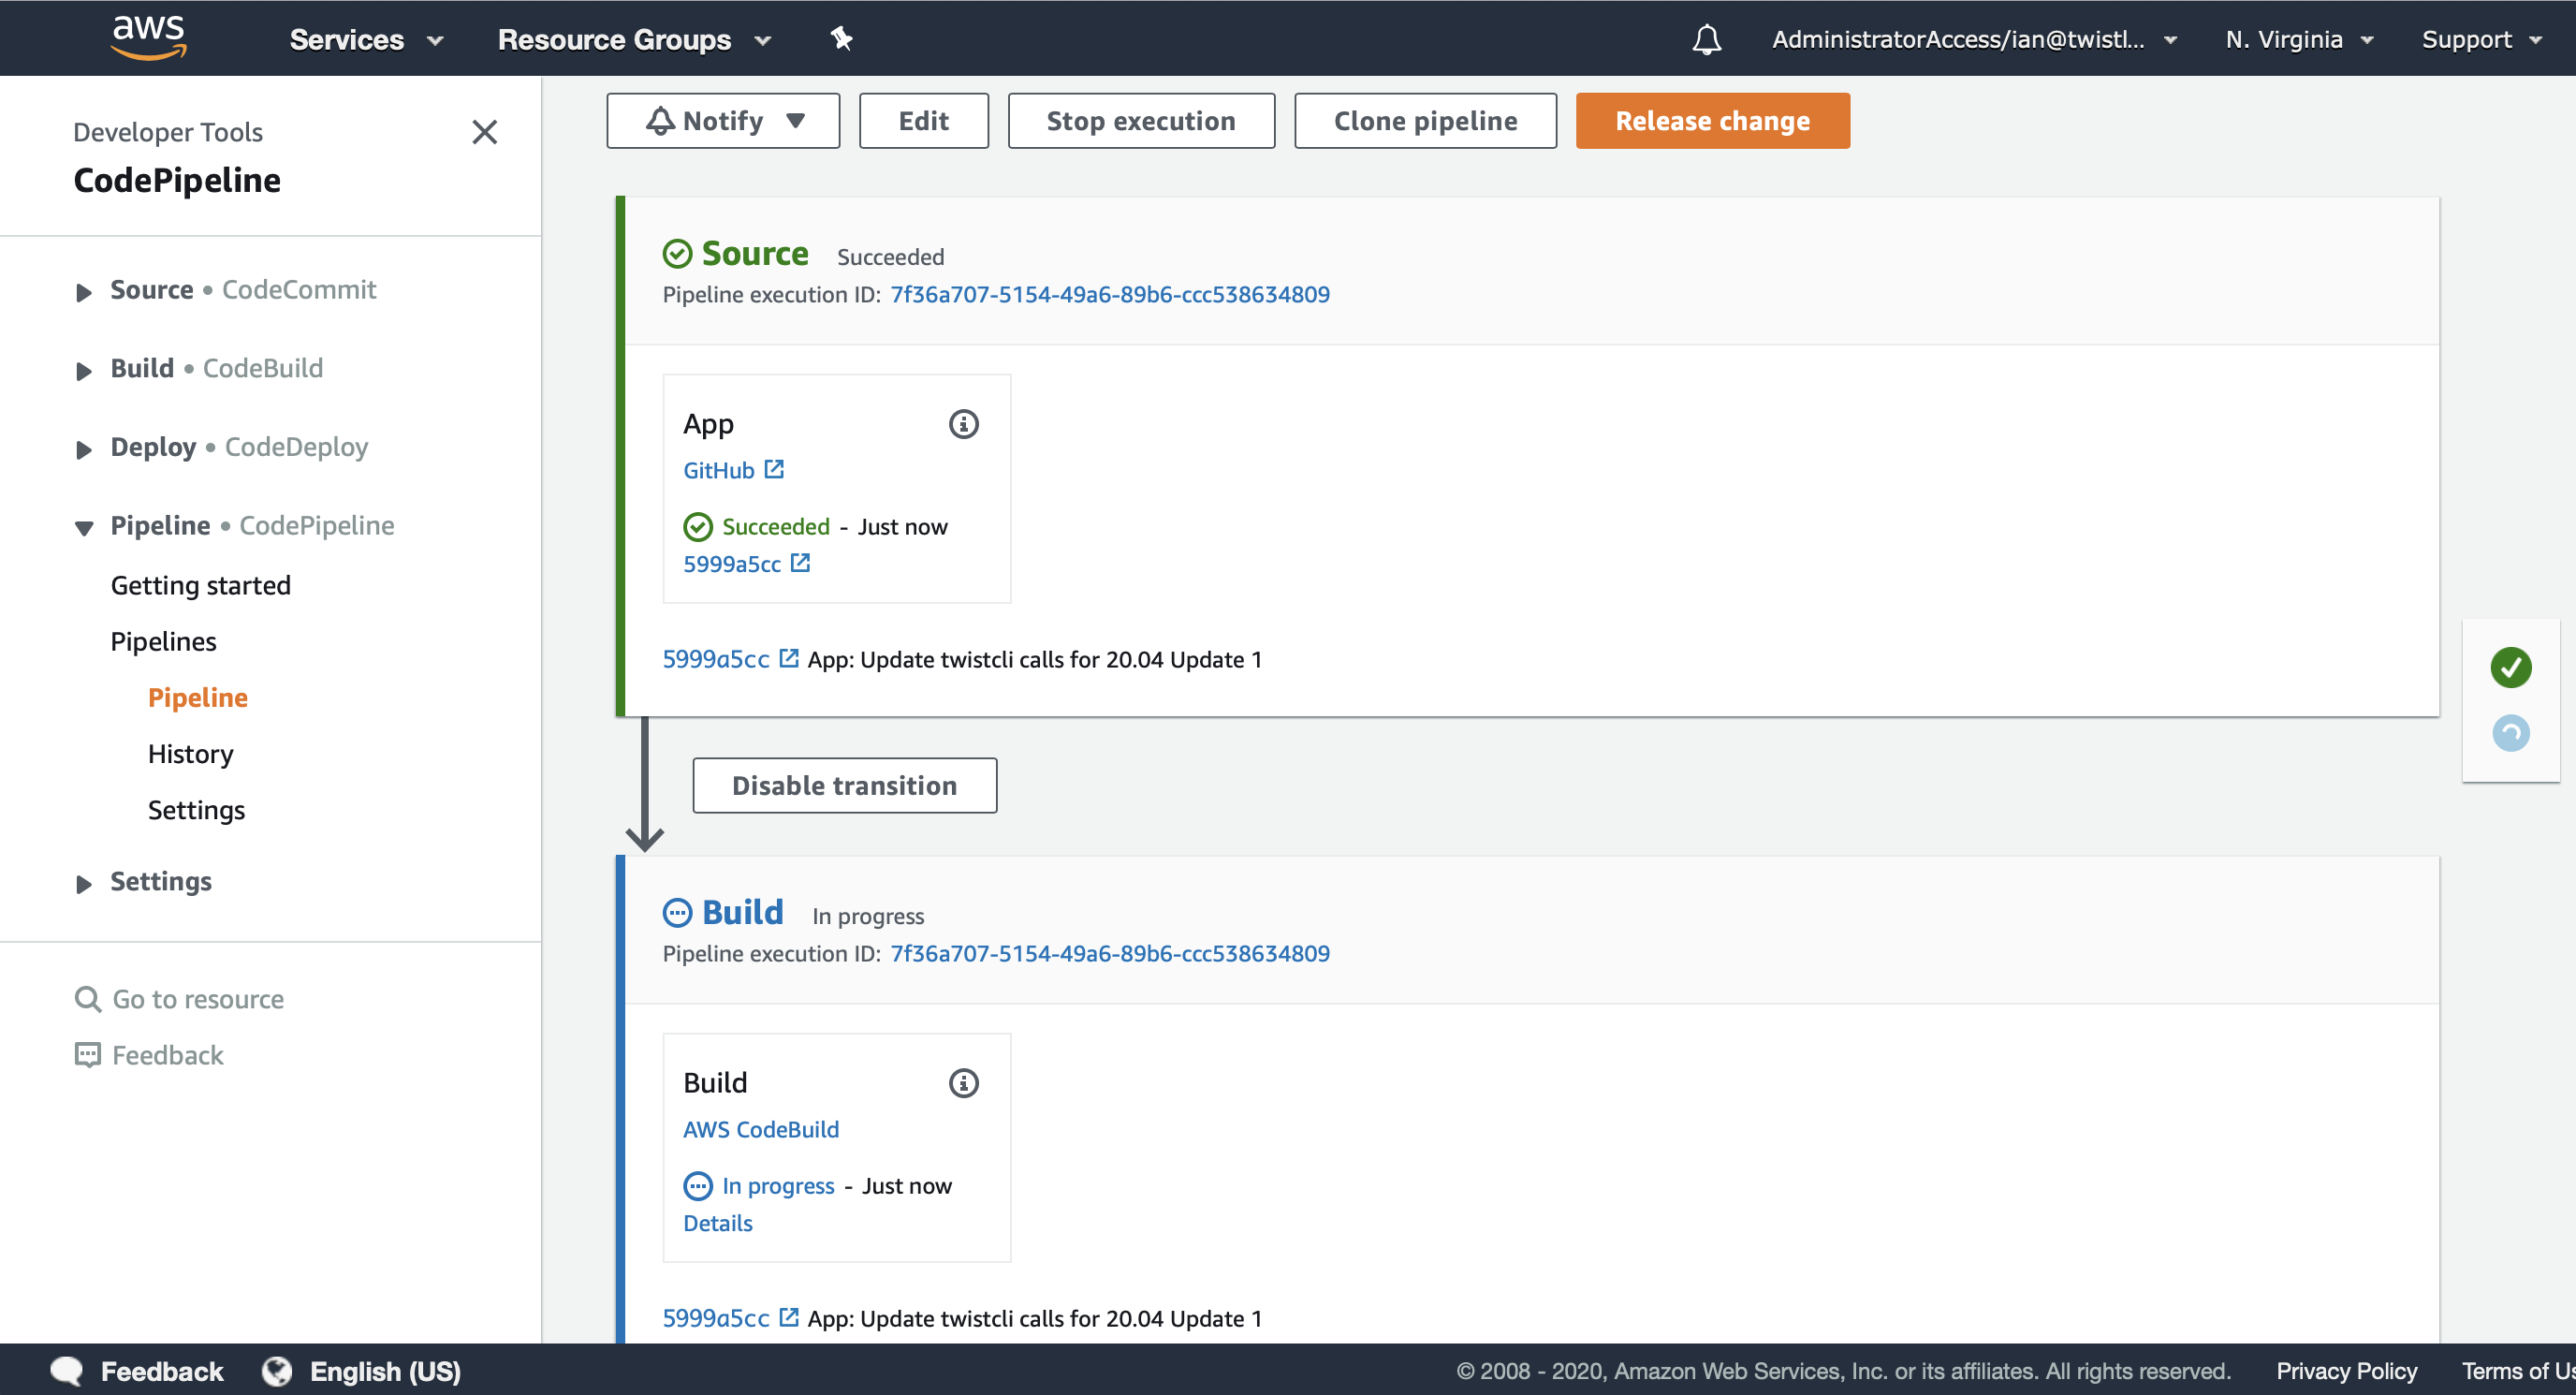Expand the bottom Settings section in sidebar

pos(84,884)
